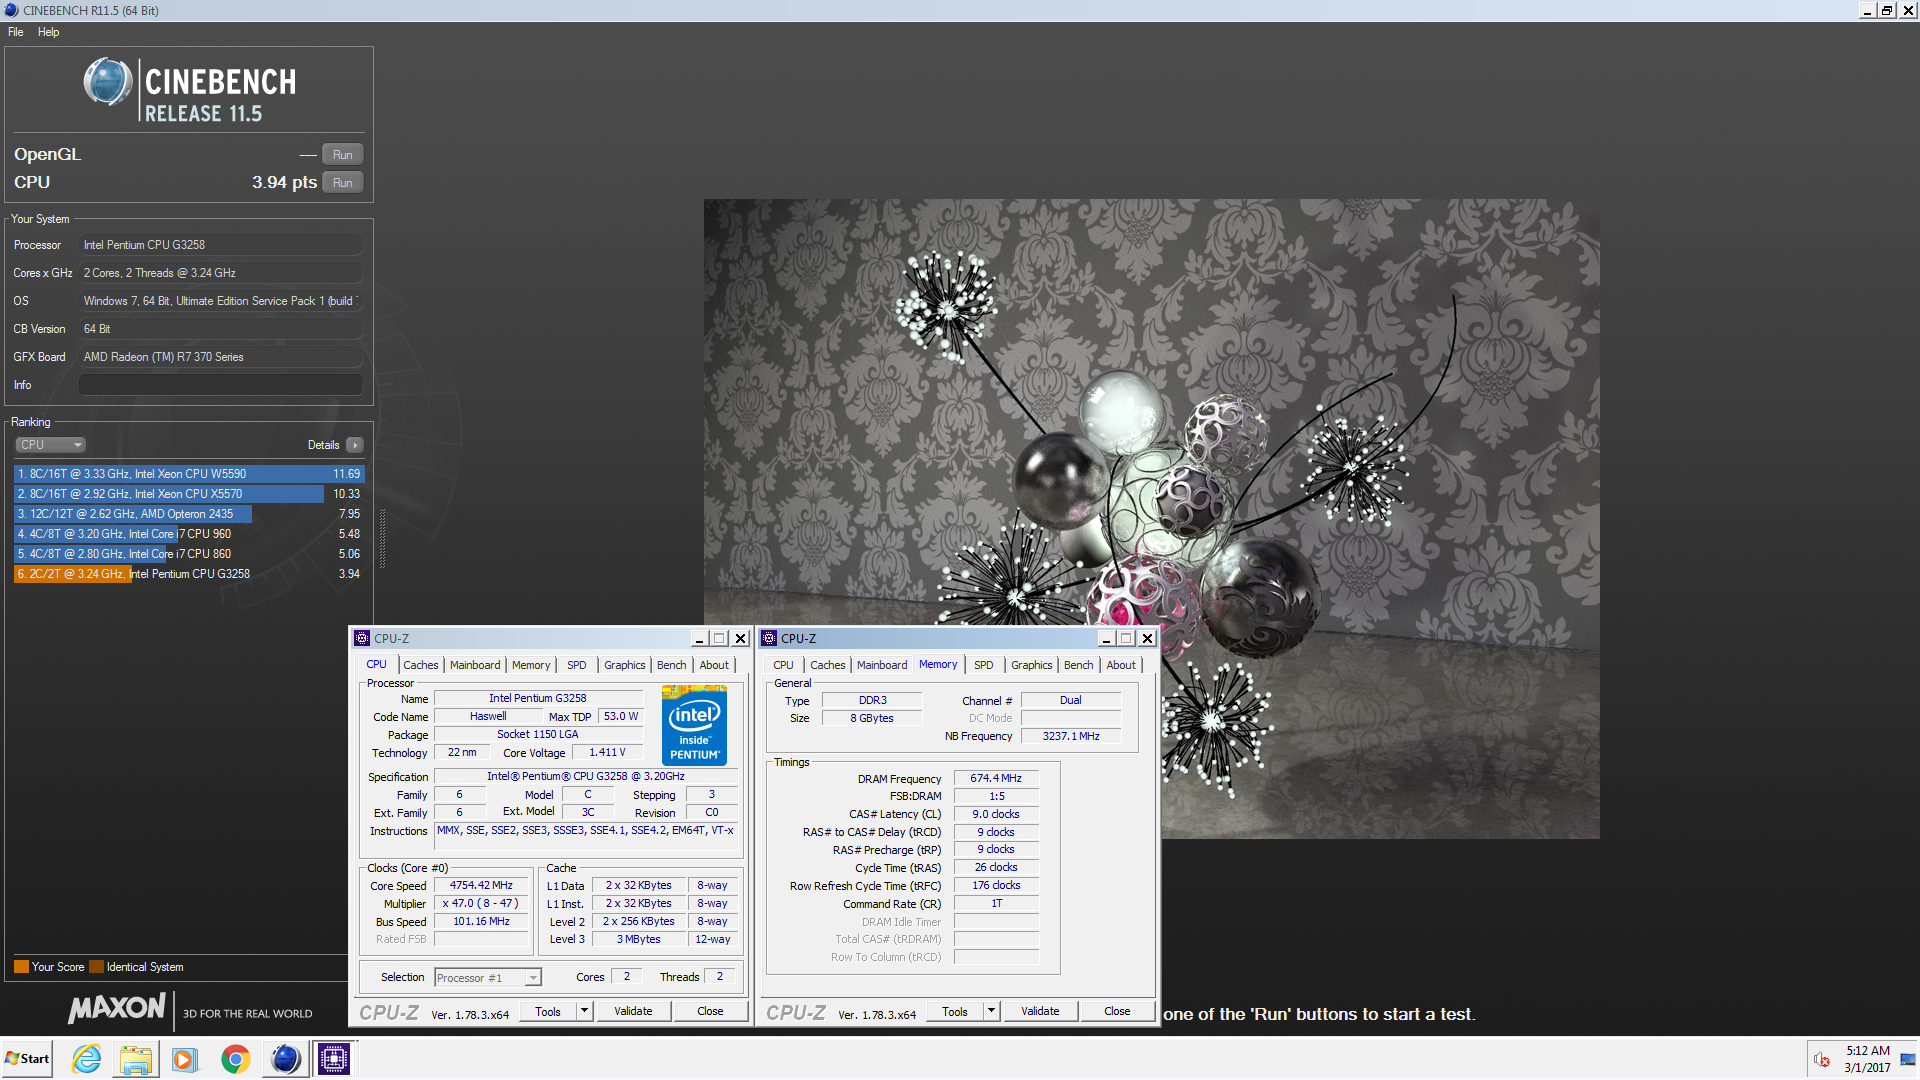Viewport: 1920px width, 1080px height.
Task: Click Tools button in right CPU-Z
Action: point(955,1011)
